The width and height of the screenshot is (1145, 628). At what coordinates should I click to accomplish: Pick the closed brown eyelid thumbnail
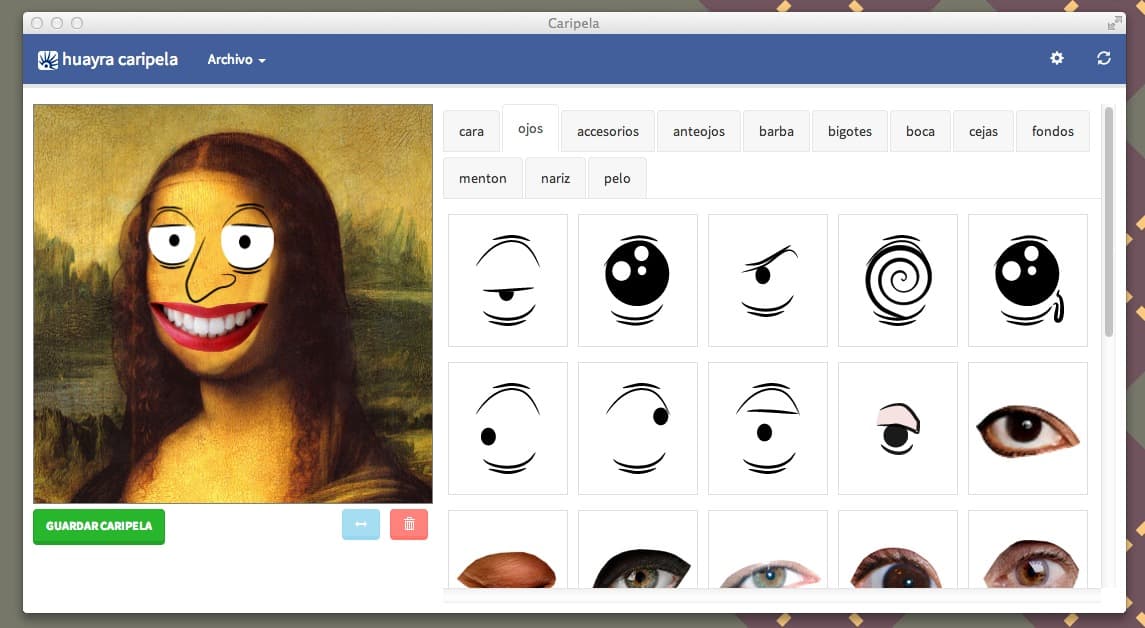(508, 549)
